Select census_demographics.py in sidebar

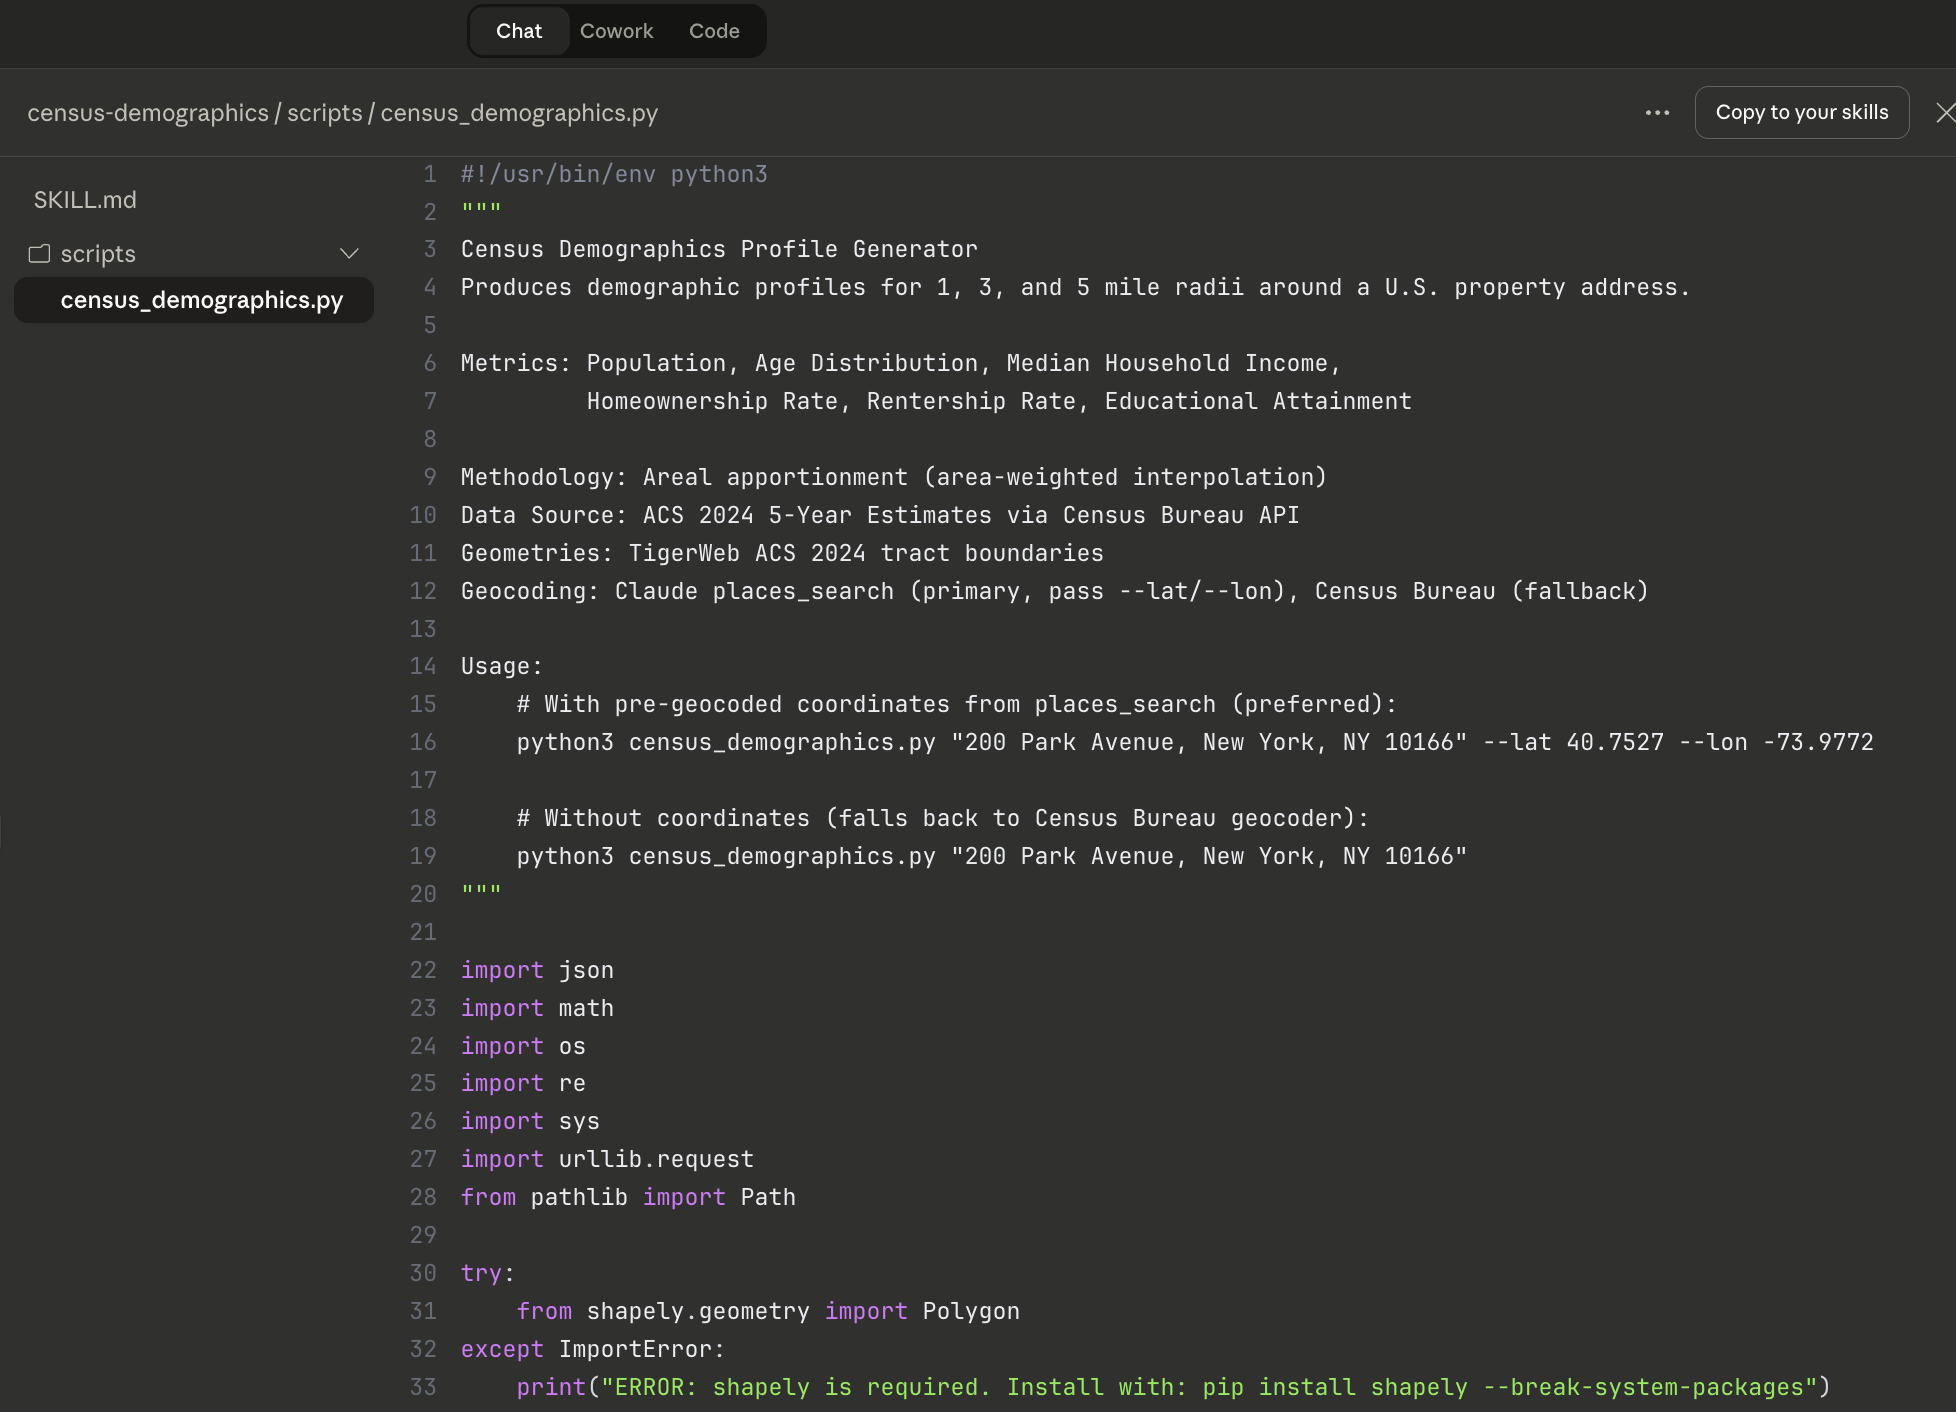click(201, 300)
